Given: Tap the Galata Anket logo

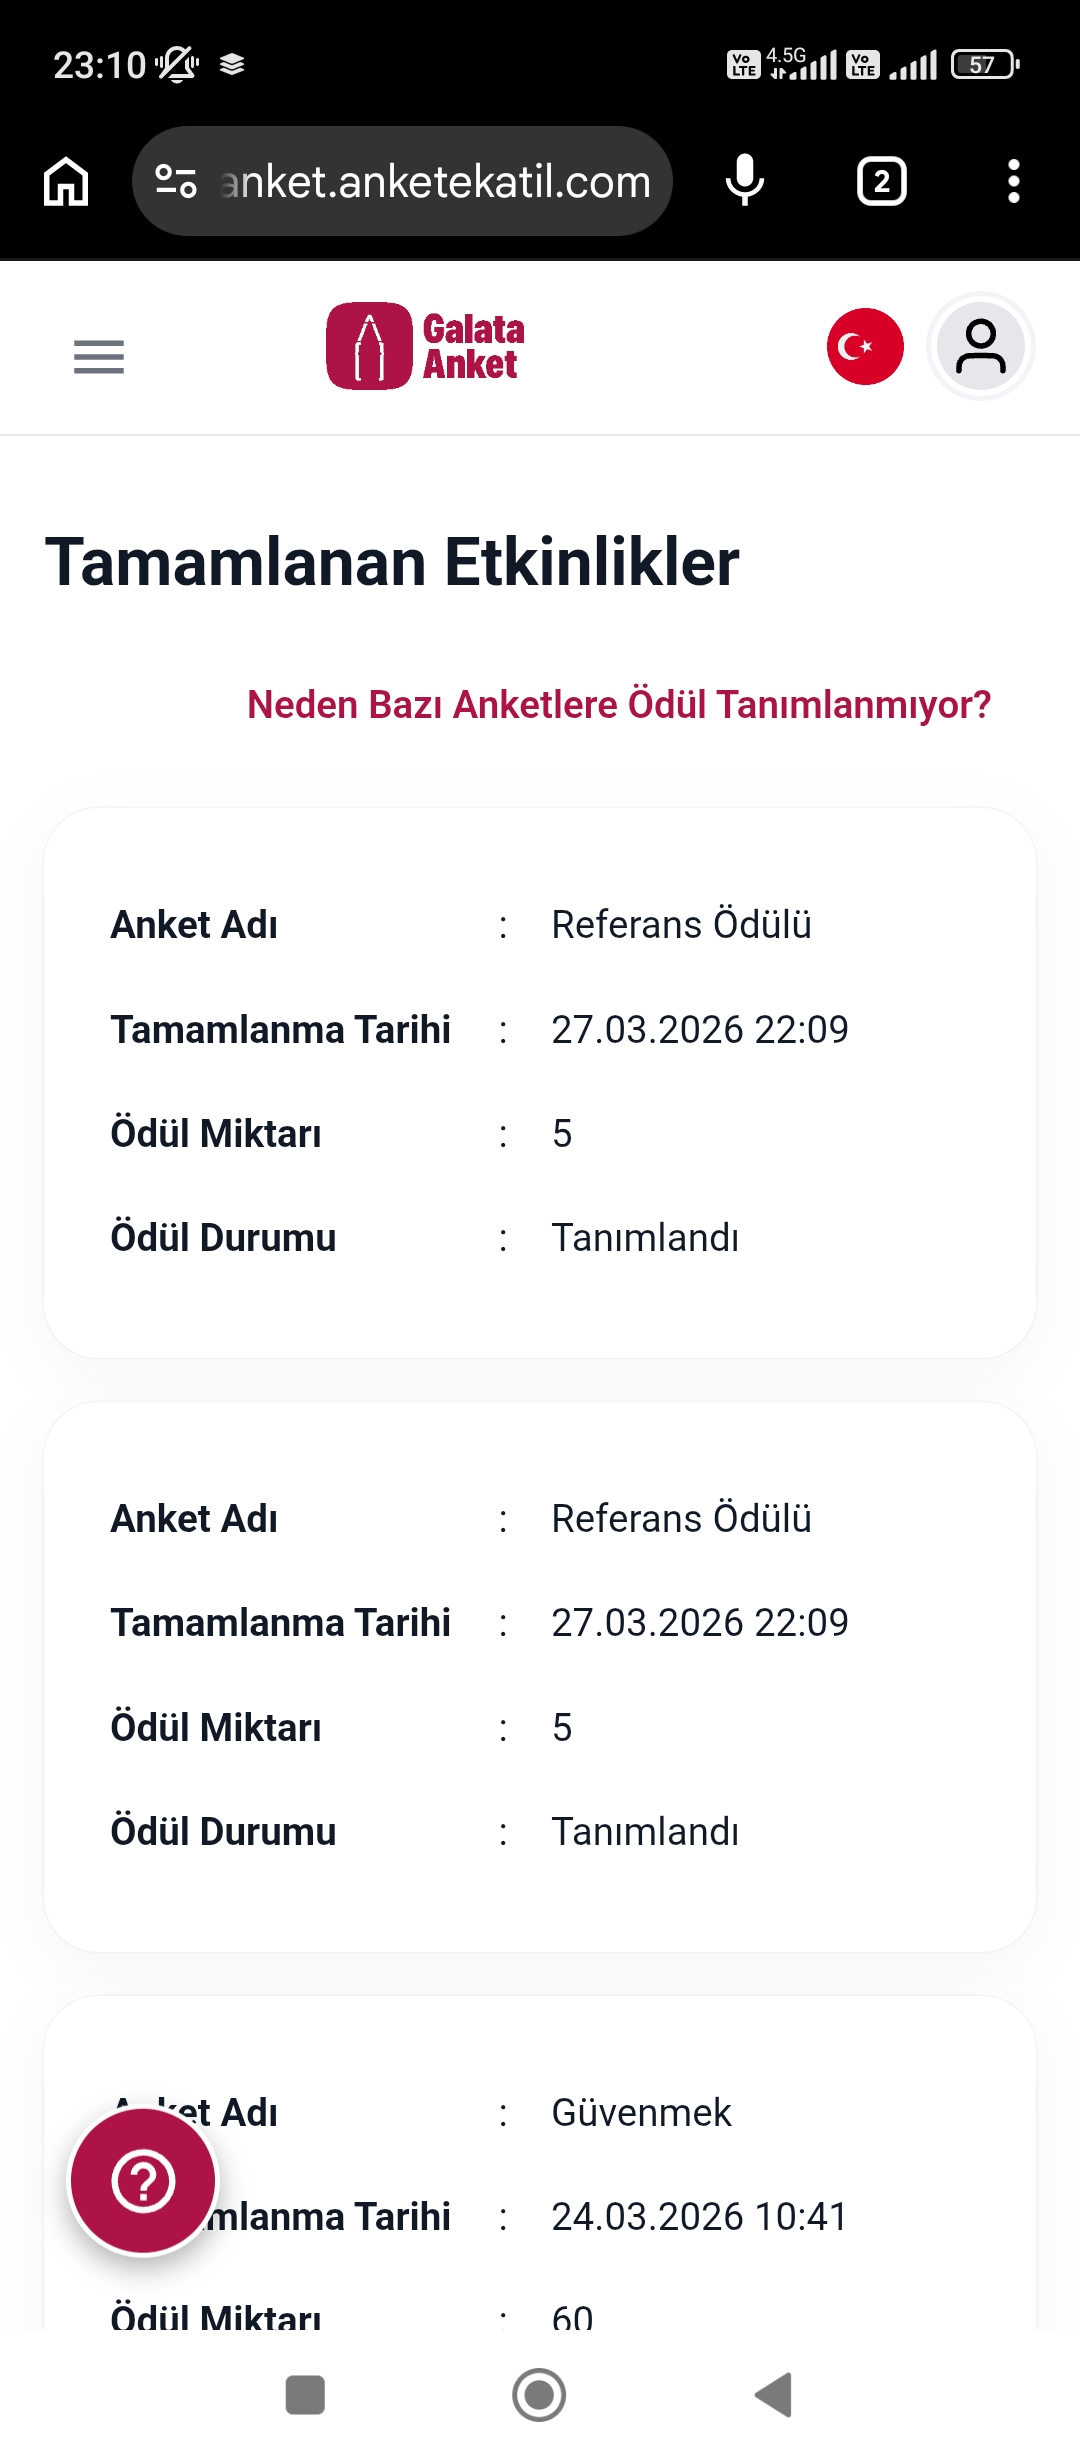Looking at the screenshot, I should [x=425, y=346].
